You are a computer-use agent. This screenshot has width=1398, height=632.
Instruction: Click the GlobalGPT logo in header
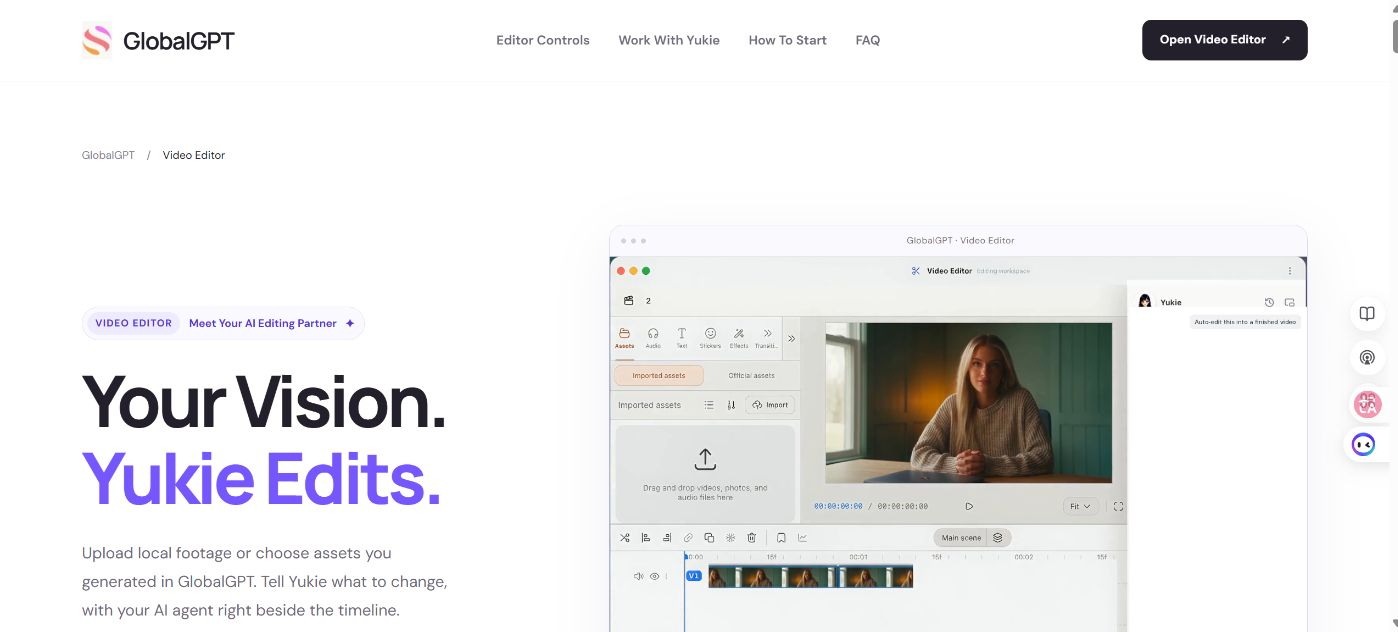pyautogui.click(x=158, y=41)
